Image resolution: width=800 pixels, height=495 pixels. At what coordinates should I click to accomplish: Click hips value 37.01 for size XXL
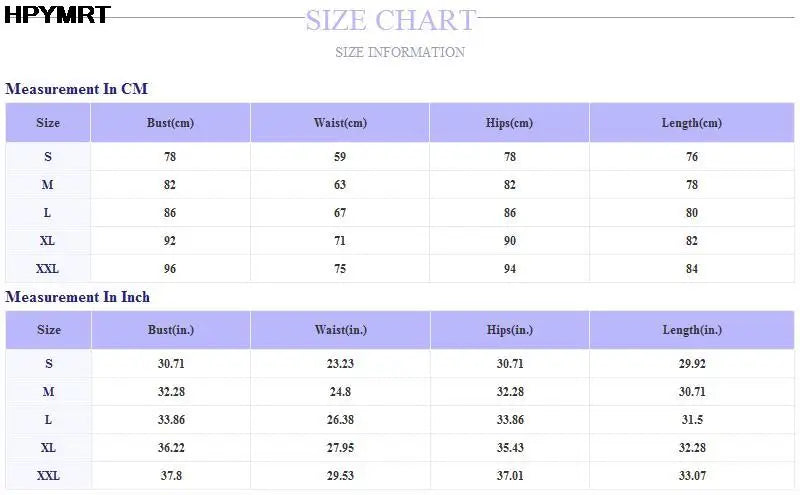click(509, 476)
